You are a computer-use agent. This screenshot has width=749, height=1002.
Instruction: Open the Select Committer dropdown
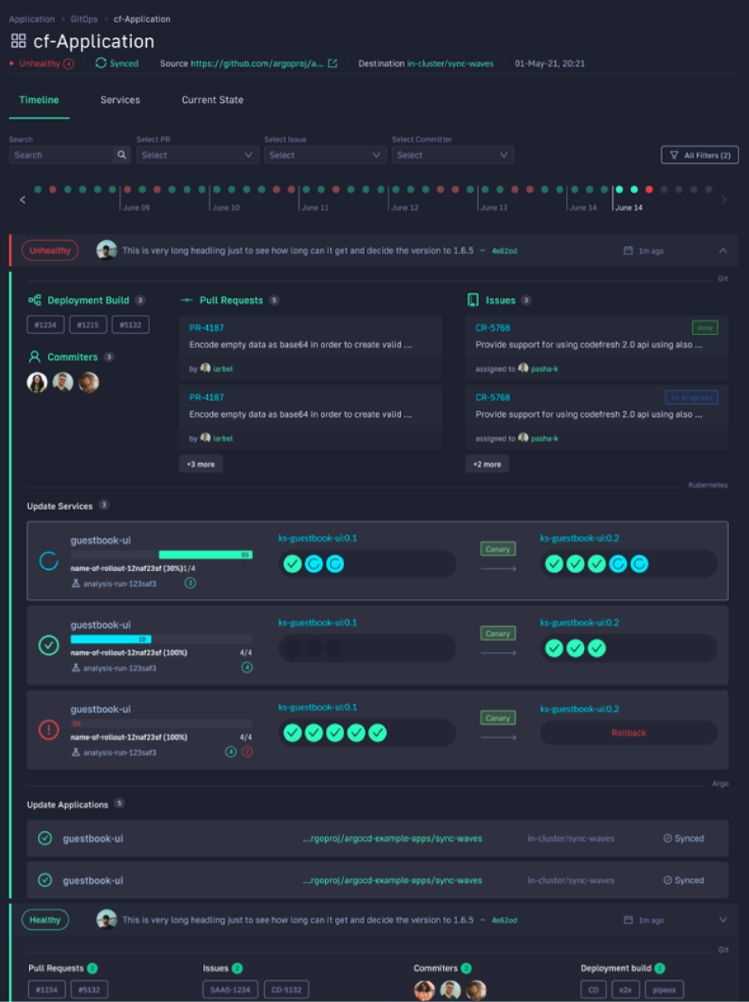click(452, 155)
